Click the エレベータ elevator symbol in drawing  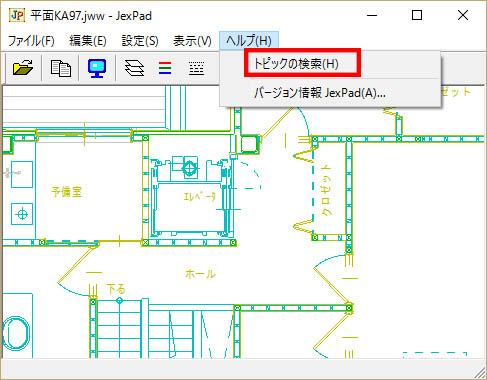[199, 196]
